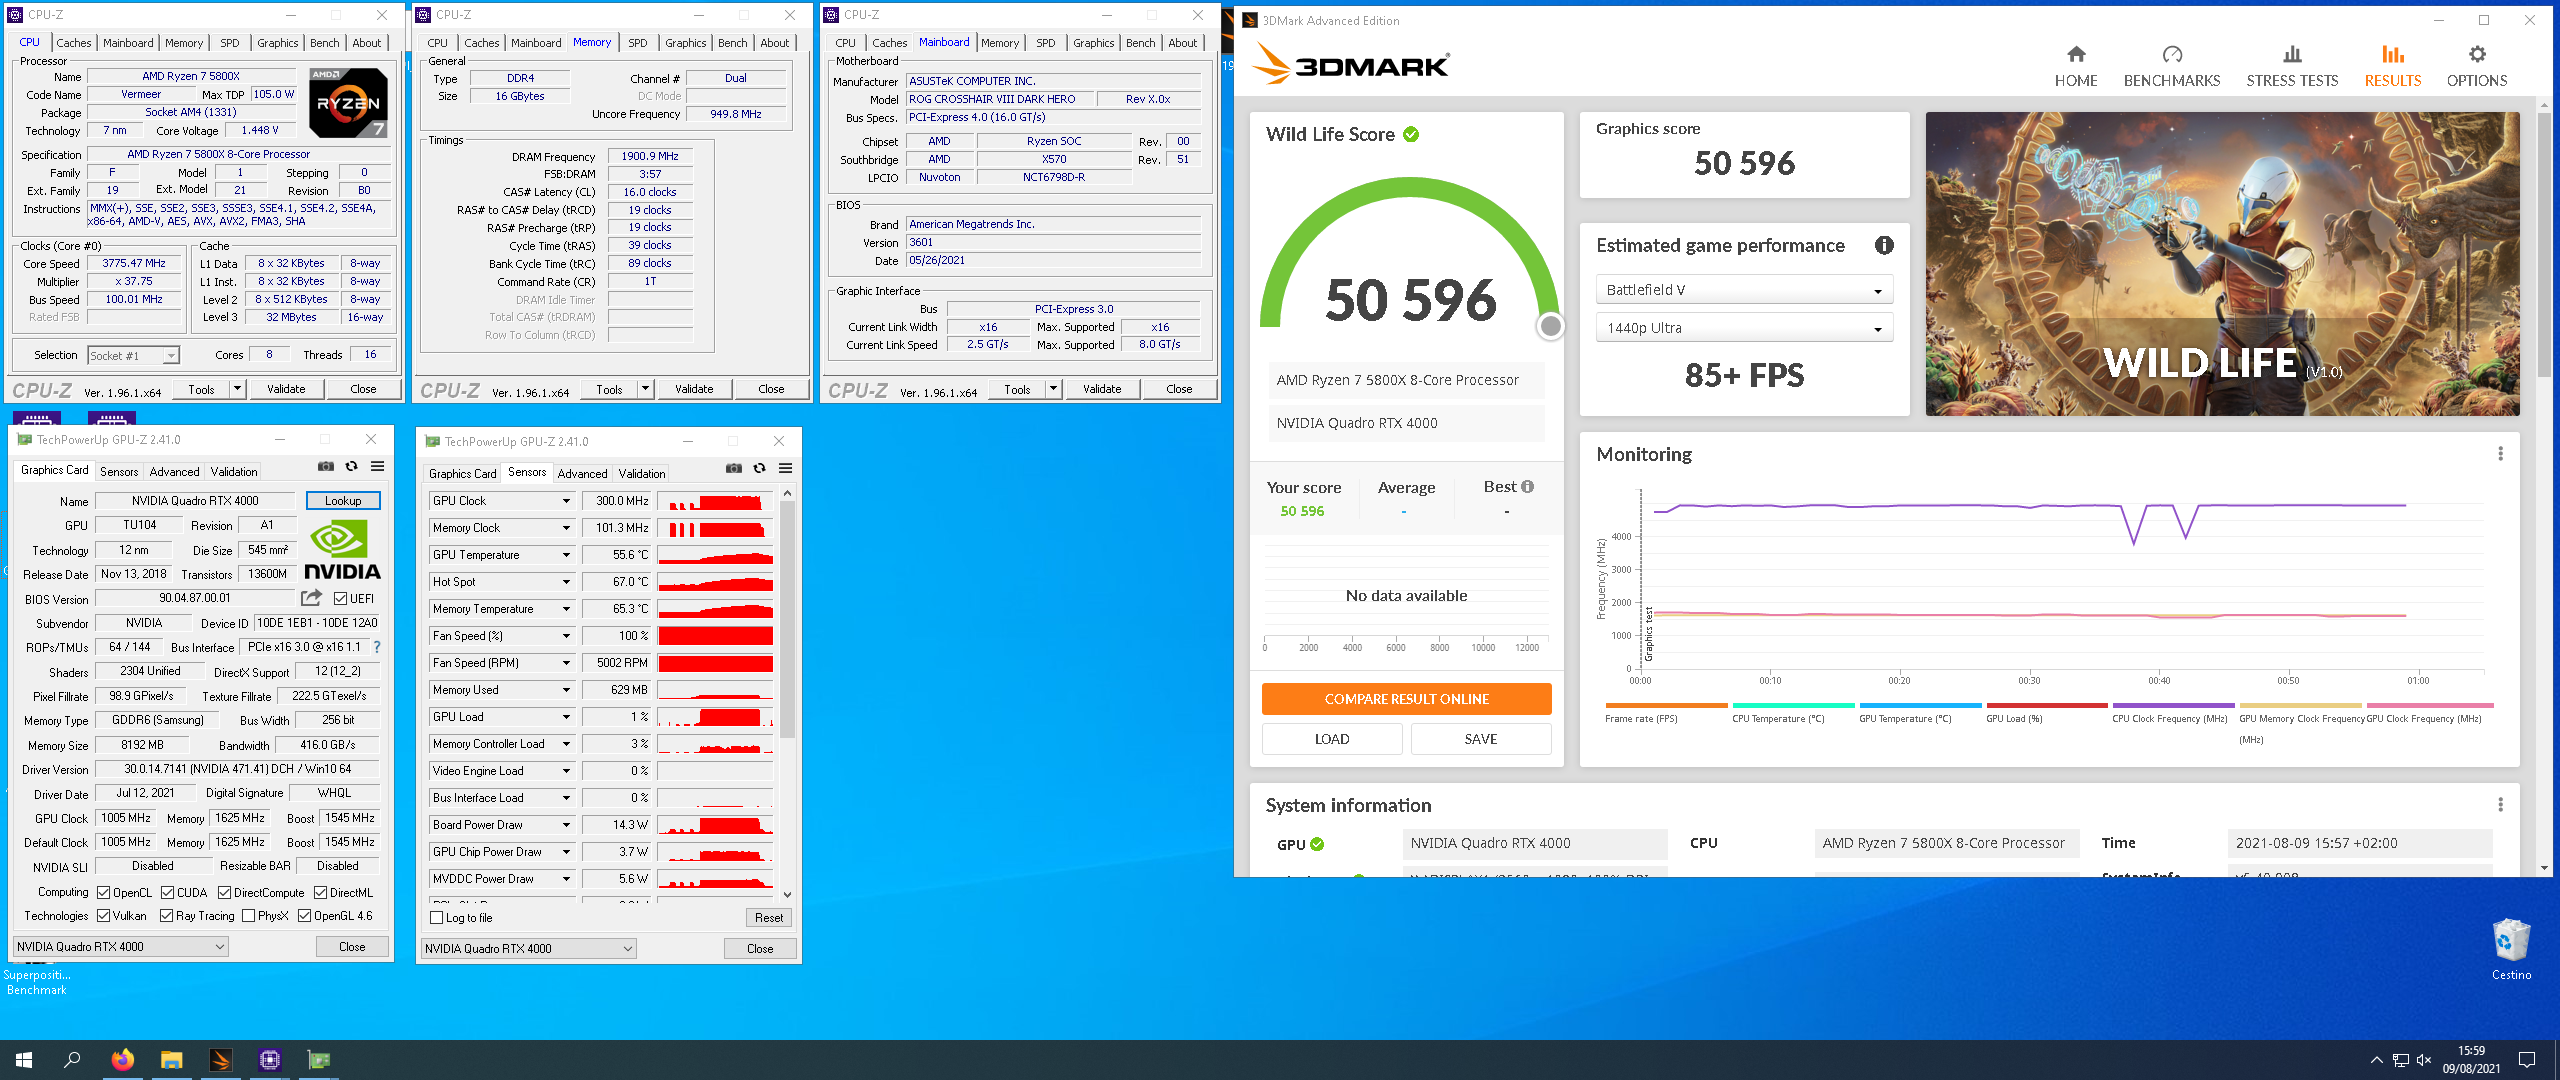The width and height of the screenshot is (2560, 1080).
Task: Click the NVIDIA logo in GPU-Z
Action: tap(342, 550)
